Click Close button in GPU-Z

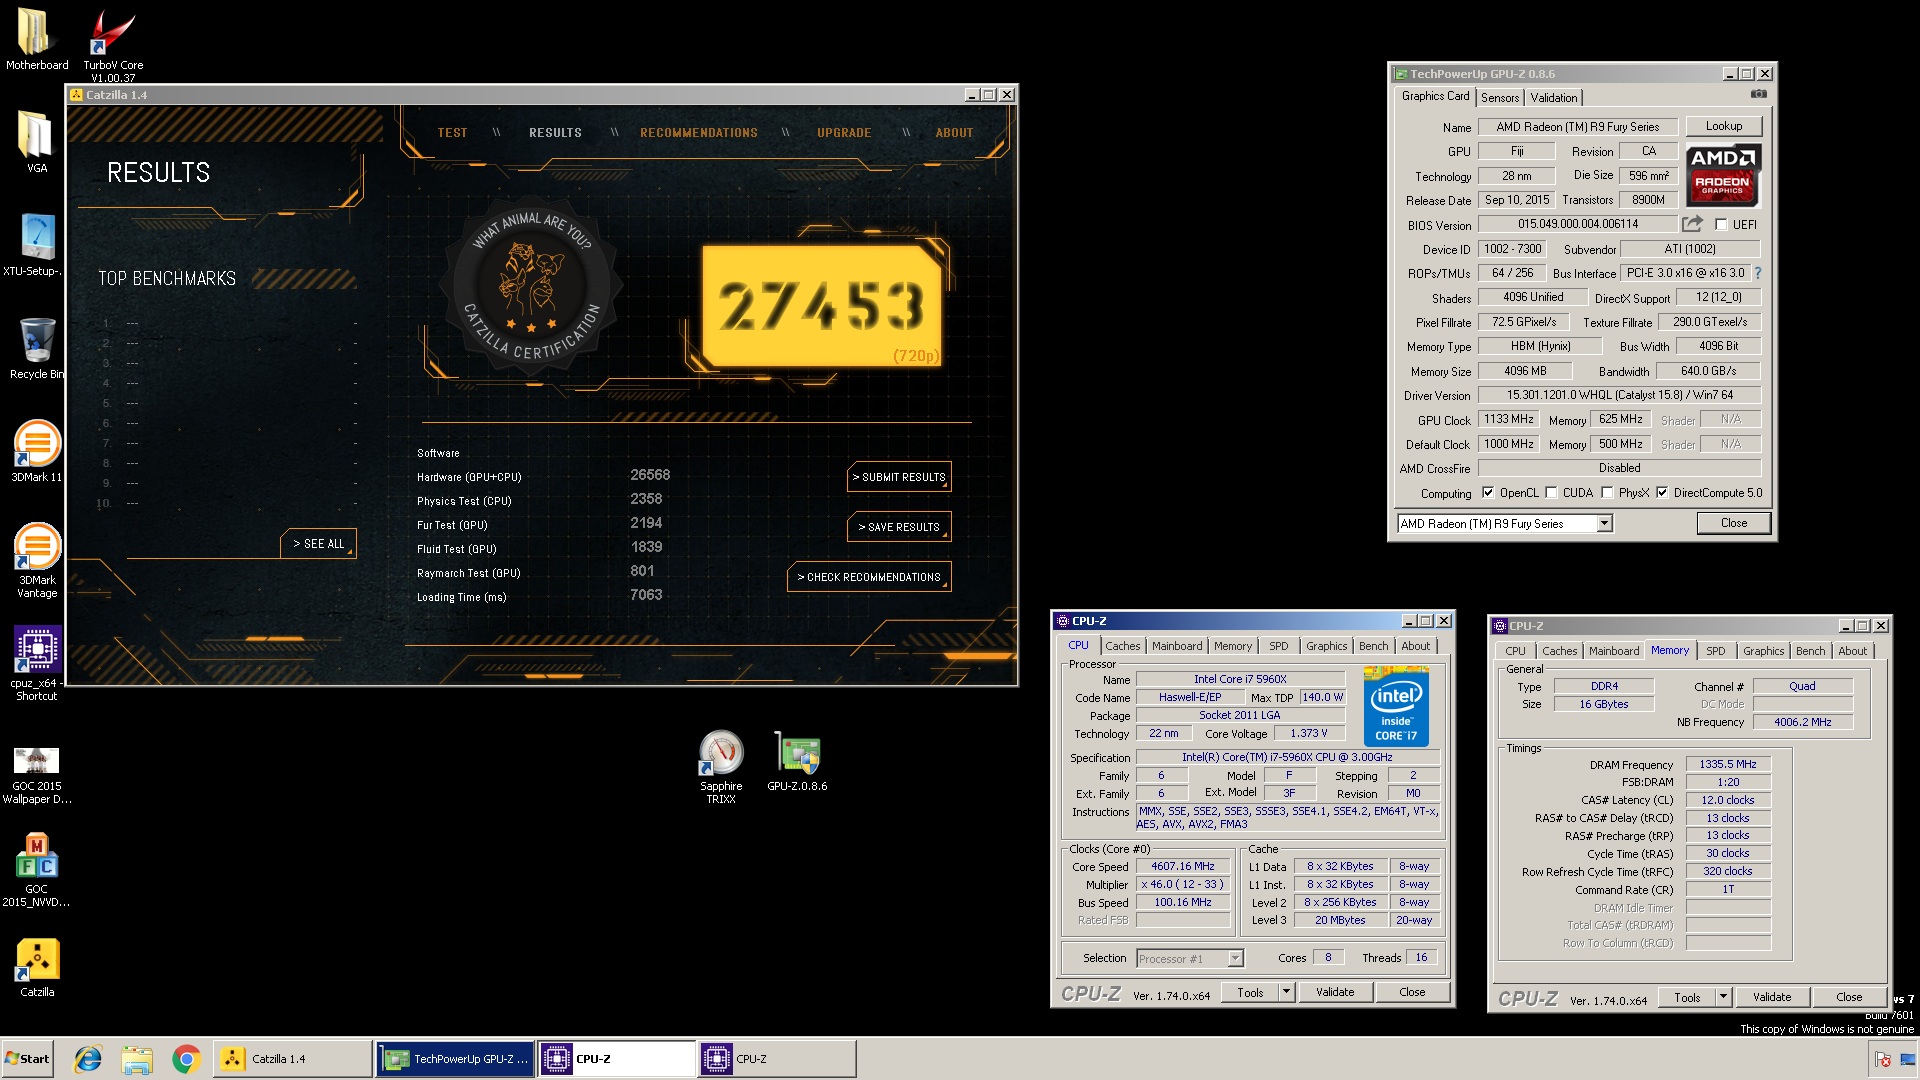point(1734,523)
